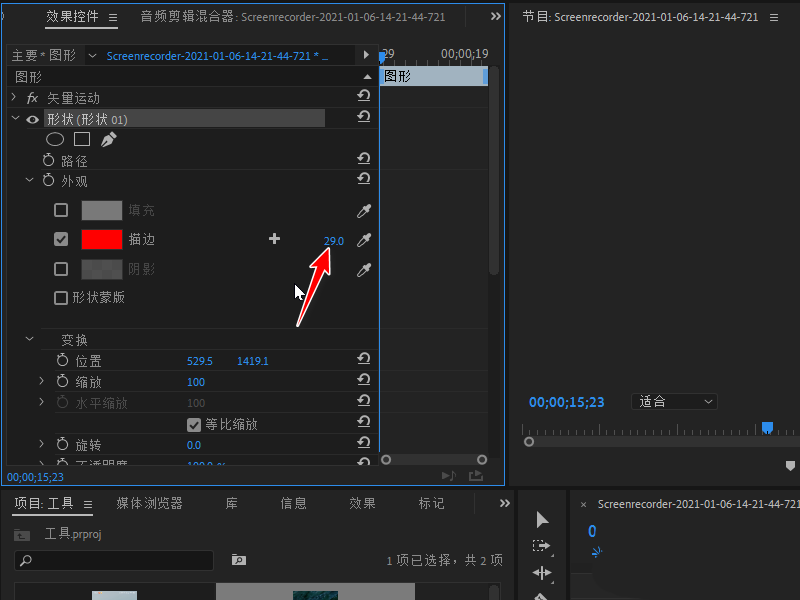Switch to the 效果 tab in bottom panel
This screenshot has width=800, height=600.
pos(362,503)
